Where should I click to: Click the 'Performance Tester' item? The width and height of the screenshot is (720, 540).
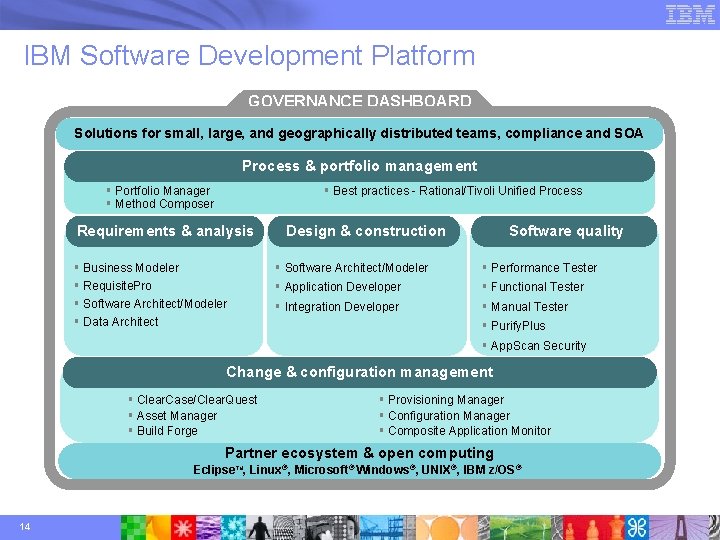544,268
